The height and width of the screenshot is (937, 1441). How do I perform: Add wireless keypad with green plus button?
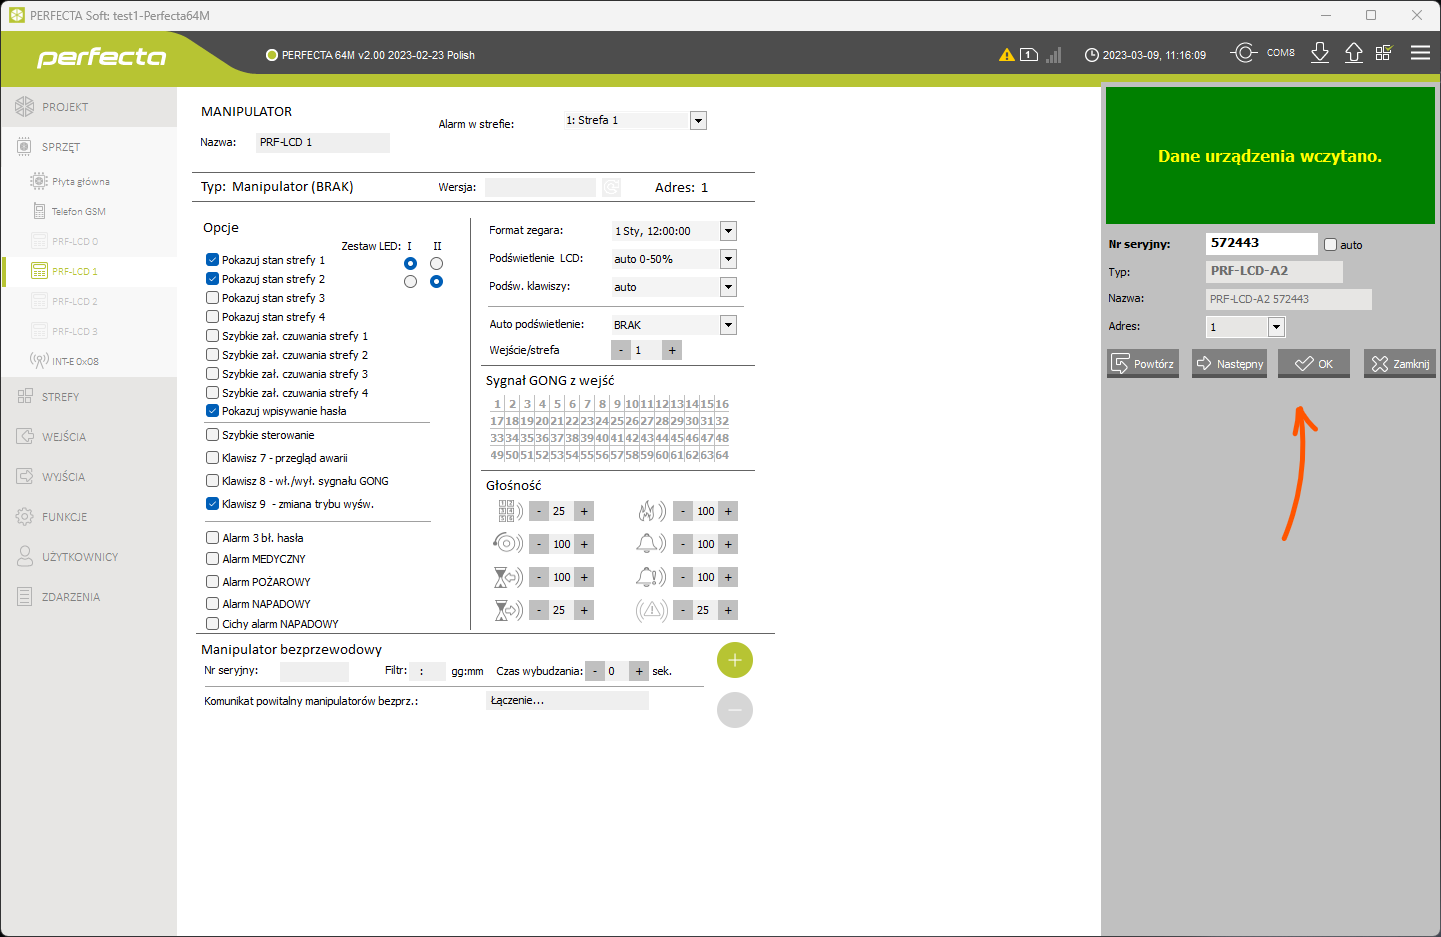coord(735,660)
